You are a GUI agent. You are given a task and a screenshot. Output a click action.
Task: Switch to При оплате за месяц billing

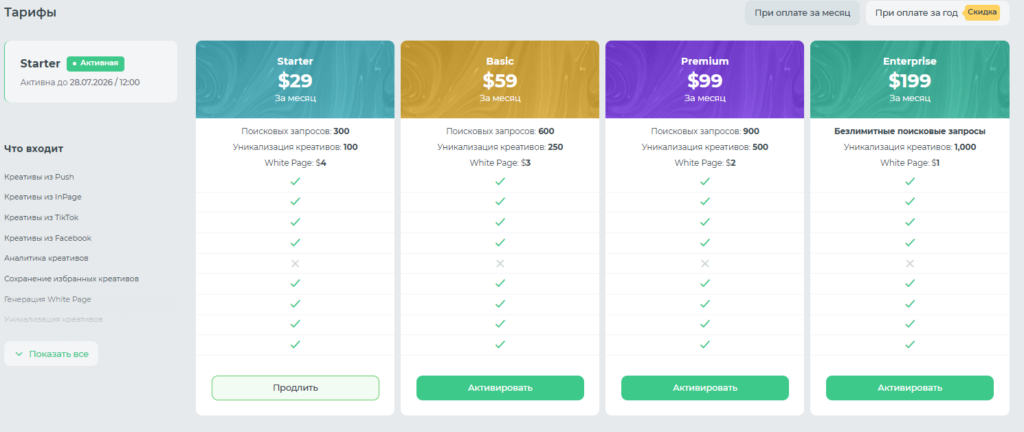click(x=802, y=13)
